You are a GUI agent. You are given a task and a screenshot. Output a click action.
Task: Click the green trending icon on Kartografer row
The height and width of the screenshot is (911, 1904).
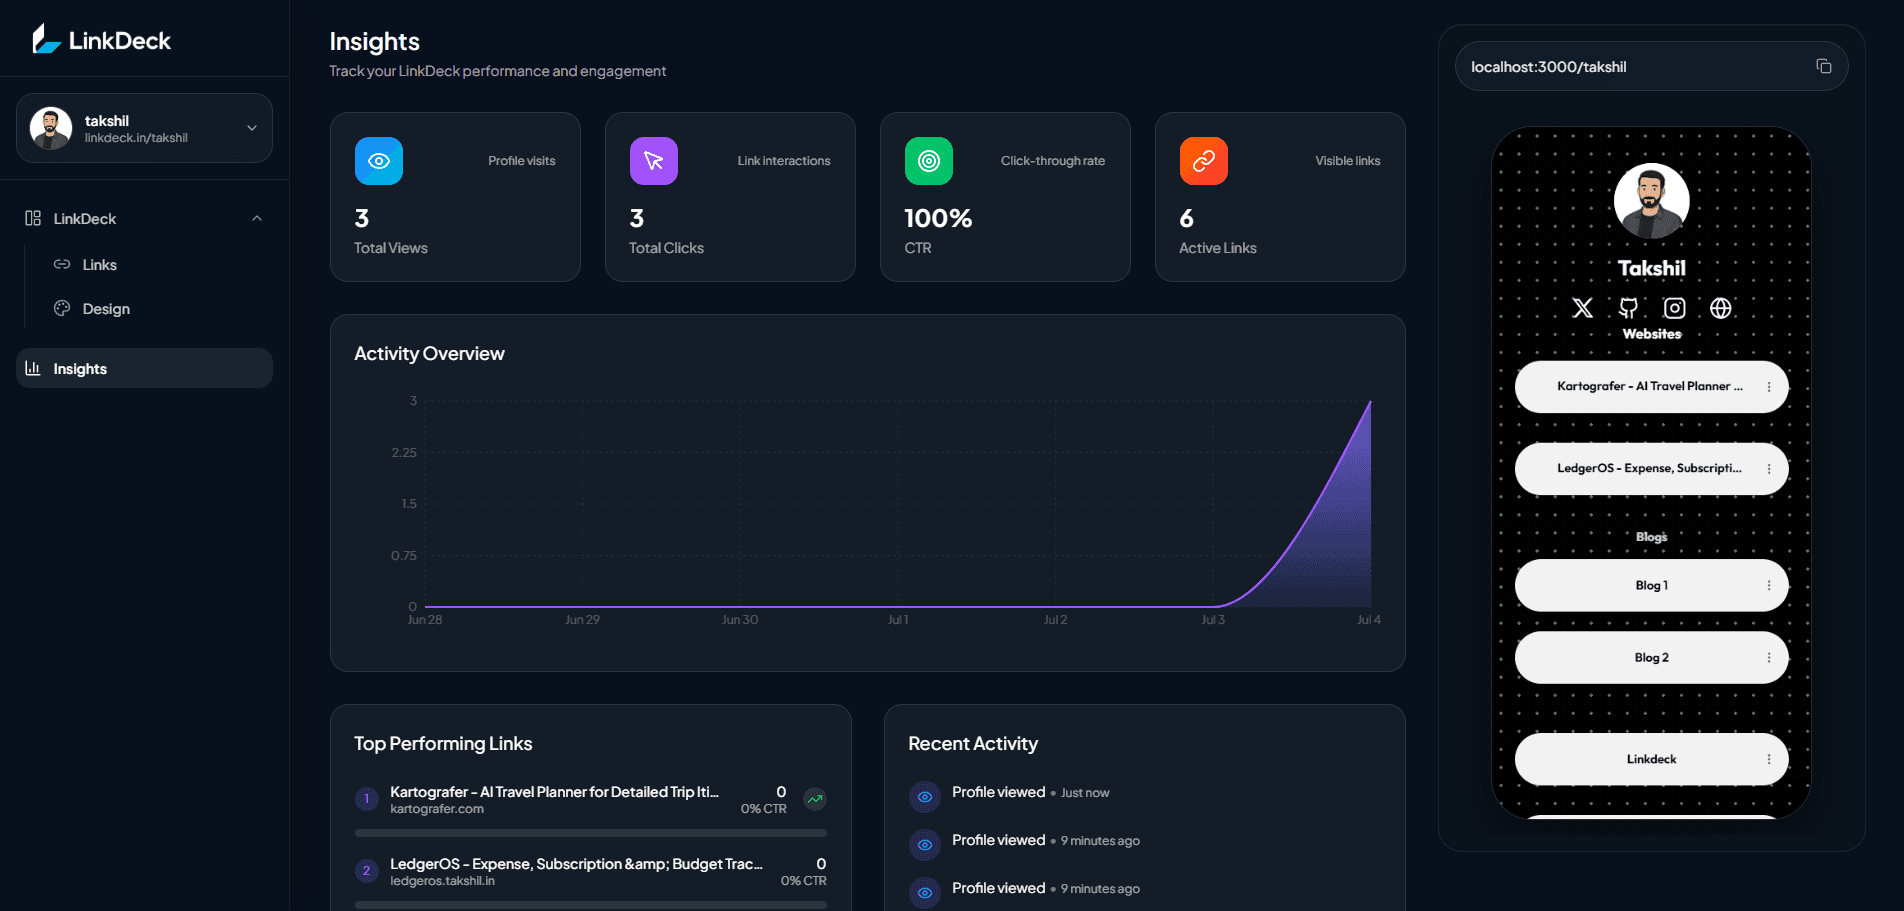coord(815,799)
